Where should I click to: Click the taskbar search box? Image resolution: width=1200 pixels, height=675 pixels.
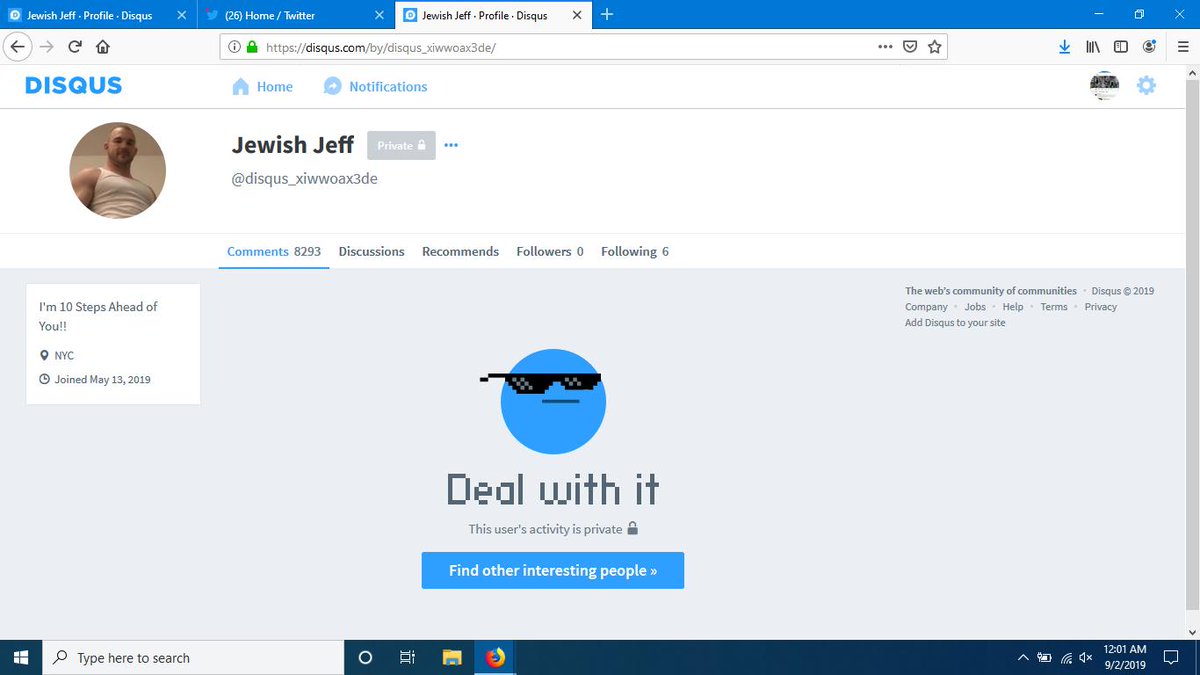[x=194, y=657]
